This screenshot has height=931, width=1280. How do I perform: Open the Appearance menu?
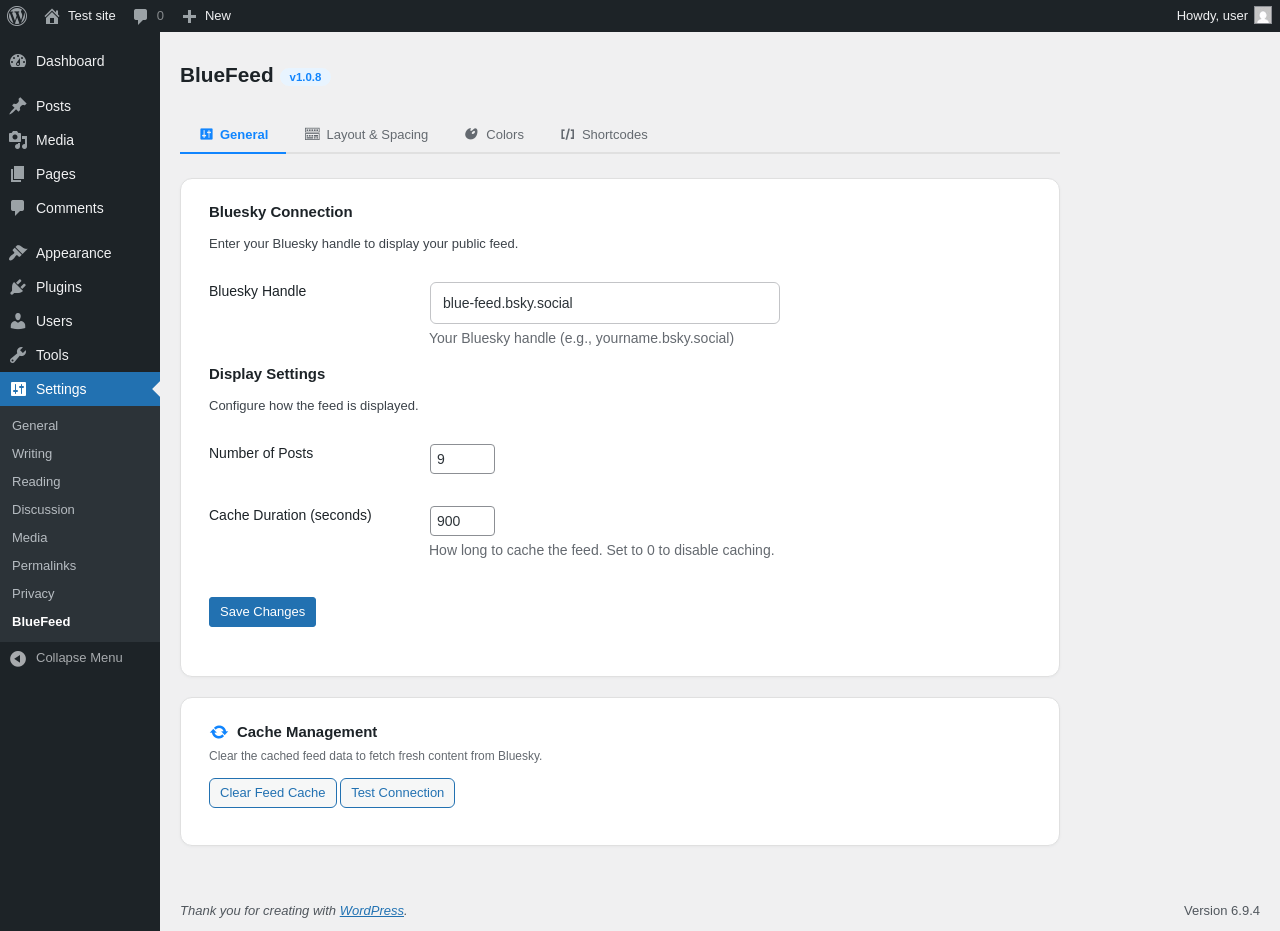73,253
